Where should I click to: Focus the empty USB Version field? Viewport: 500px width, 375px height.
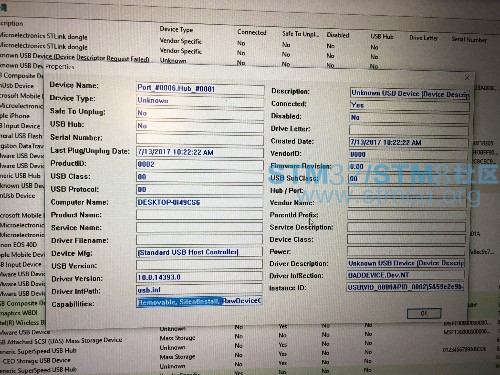[x=200, y=265]
